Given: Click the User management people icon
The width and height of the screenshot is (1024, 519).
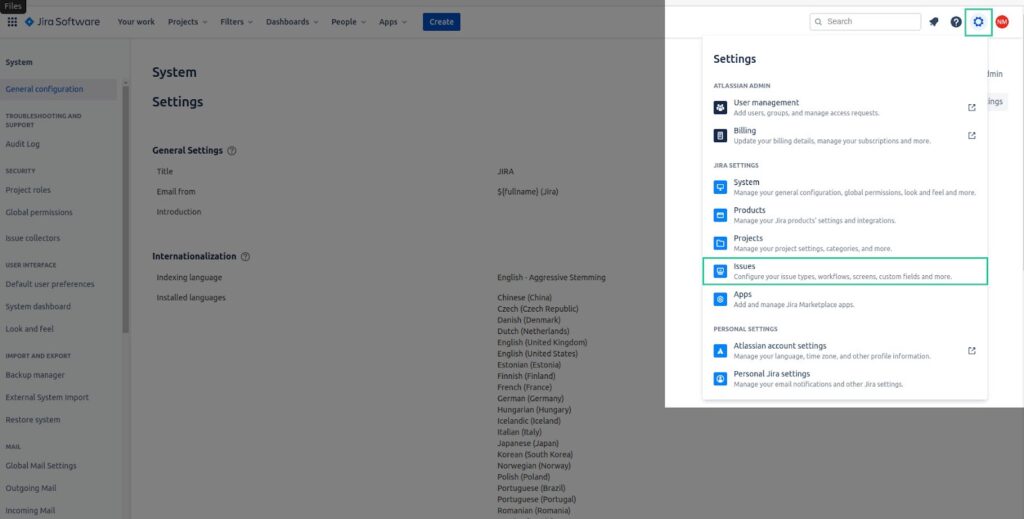Looking at the screenshot, I should (x=720, y=108).
